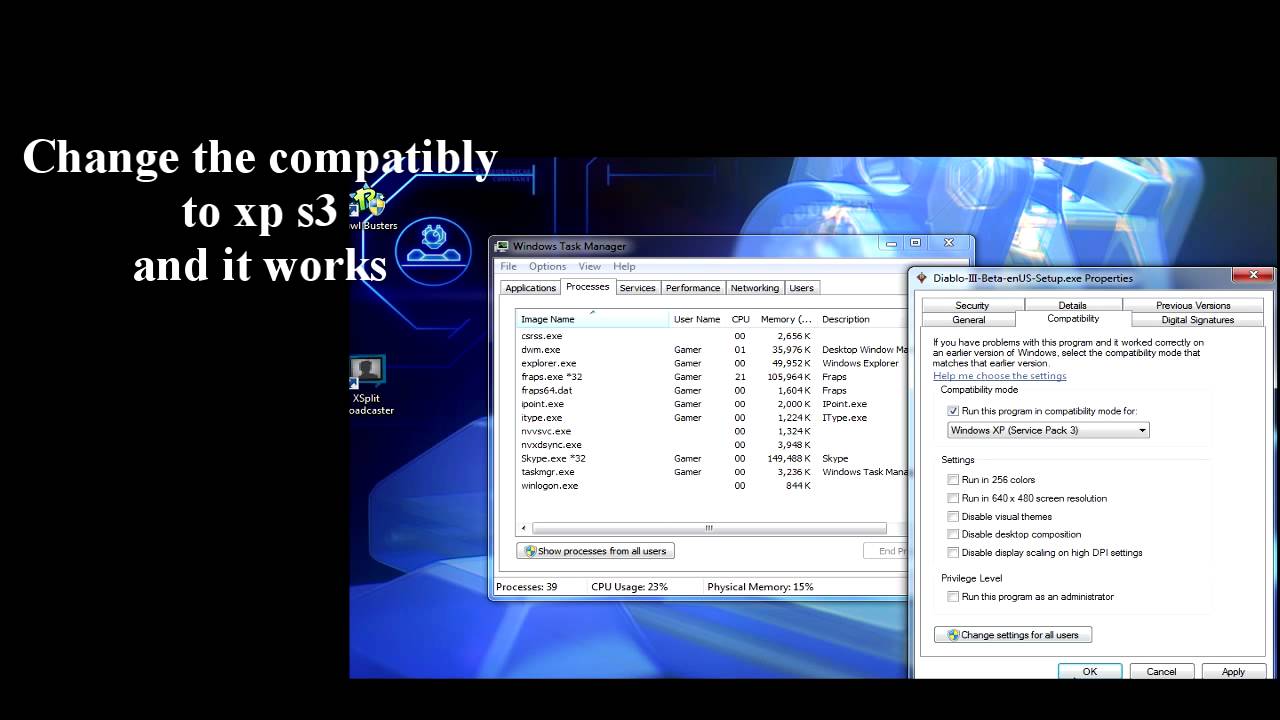Screen dimensions: 1280x720
Task: Click the Diablo-III setup Properties title icon
Action: pyautogui.click(x=922, y=278)
